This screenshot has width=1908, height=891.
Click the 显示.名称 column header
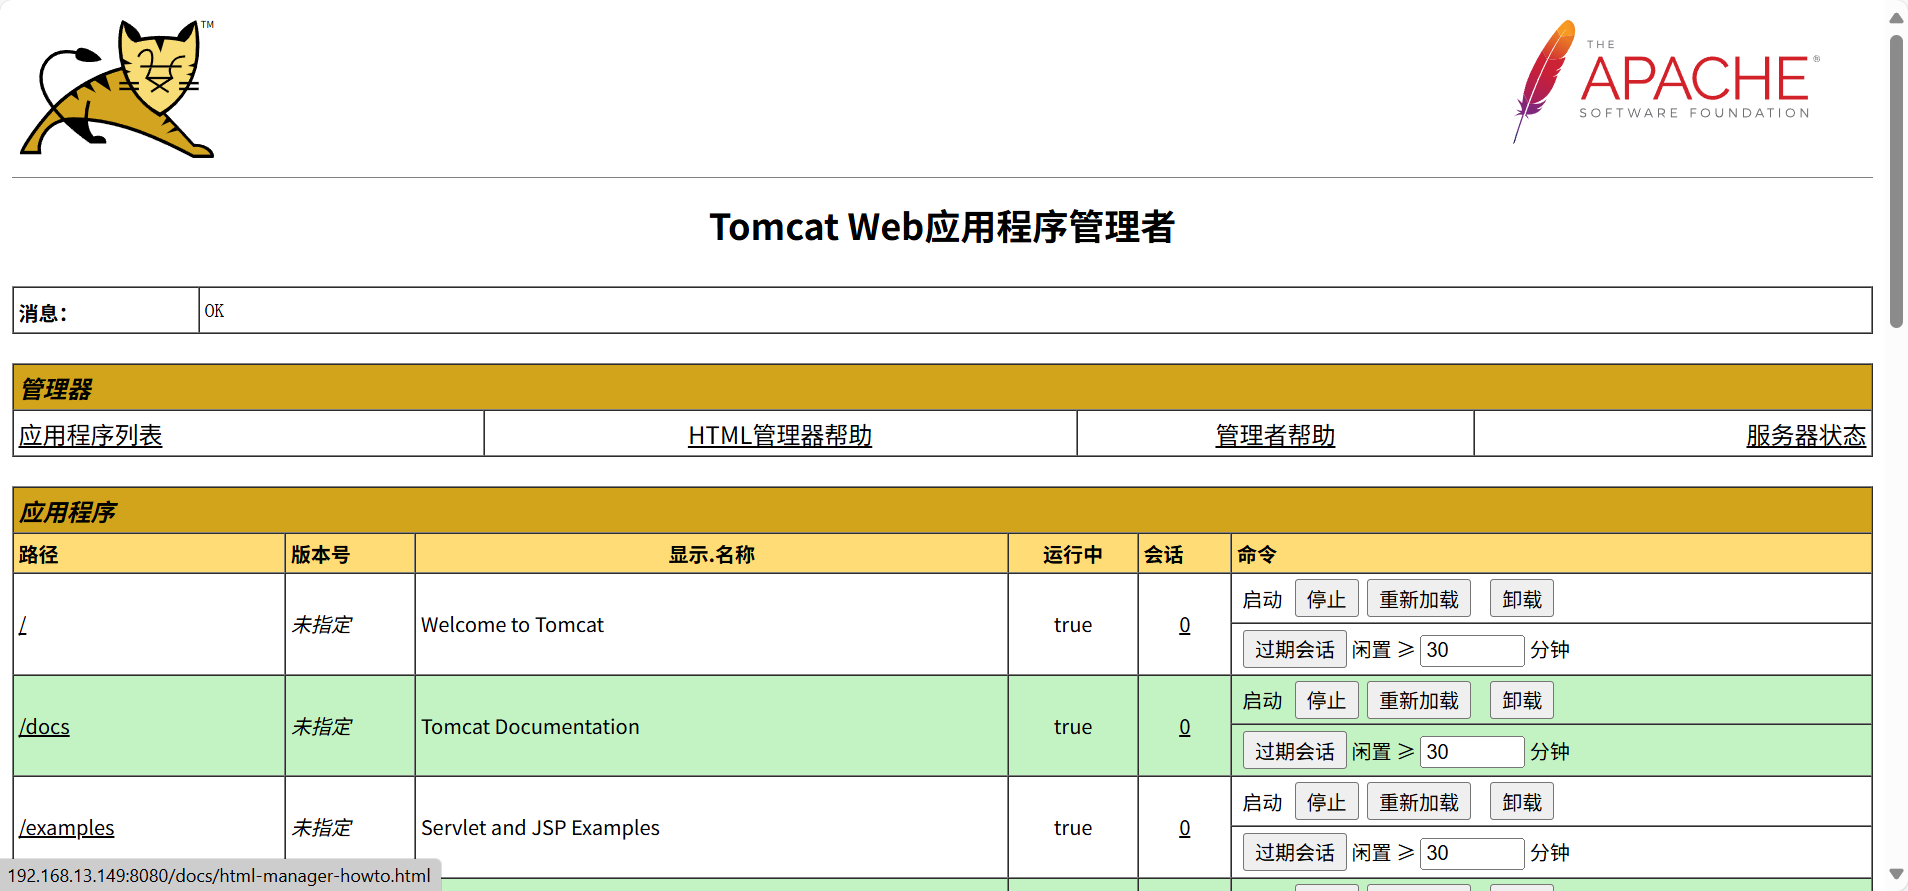(x=711, y=554)
